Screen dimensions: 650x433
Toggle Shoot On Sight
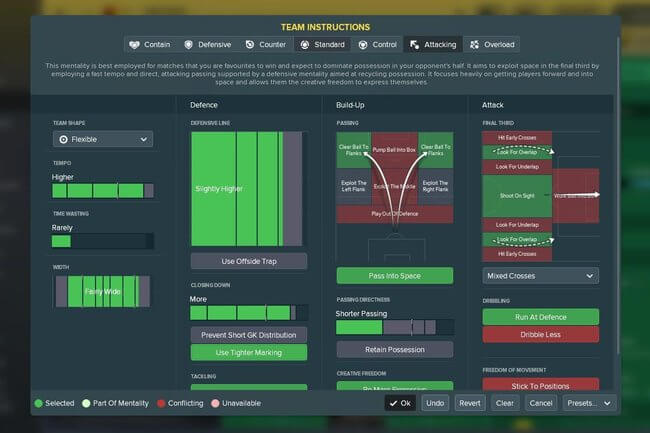517,196
